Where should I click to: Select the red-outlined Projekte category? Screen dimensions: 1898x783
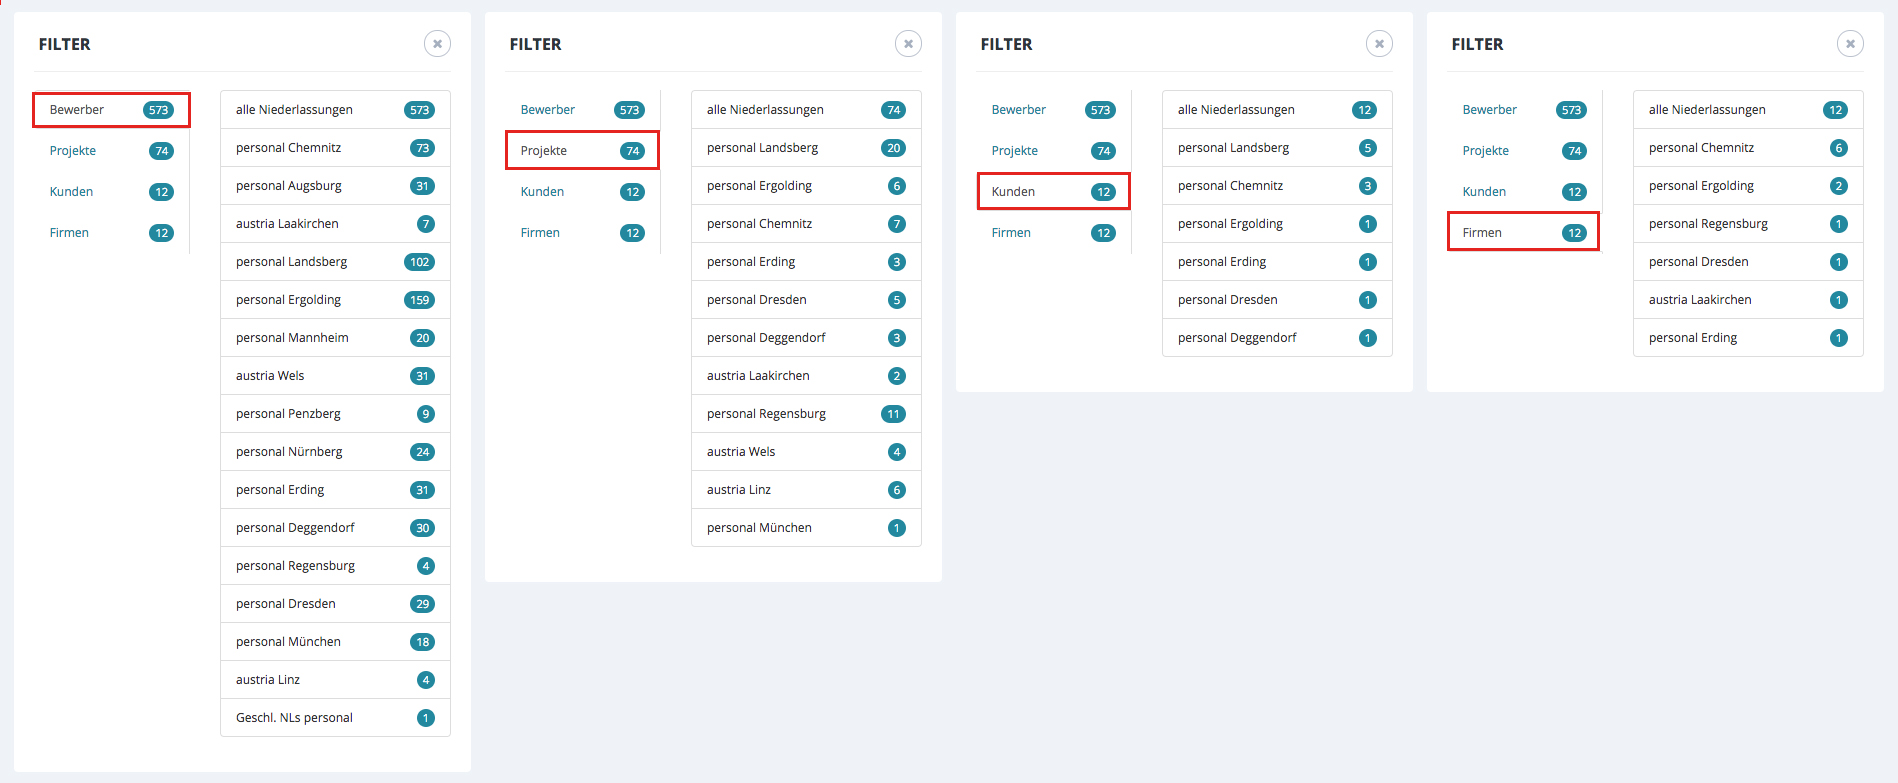tap(582, 151)
